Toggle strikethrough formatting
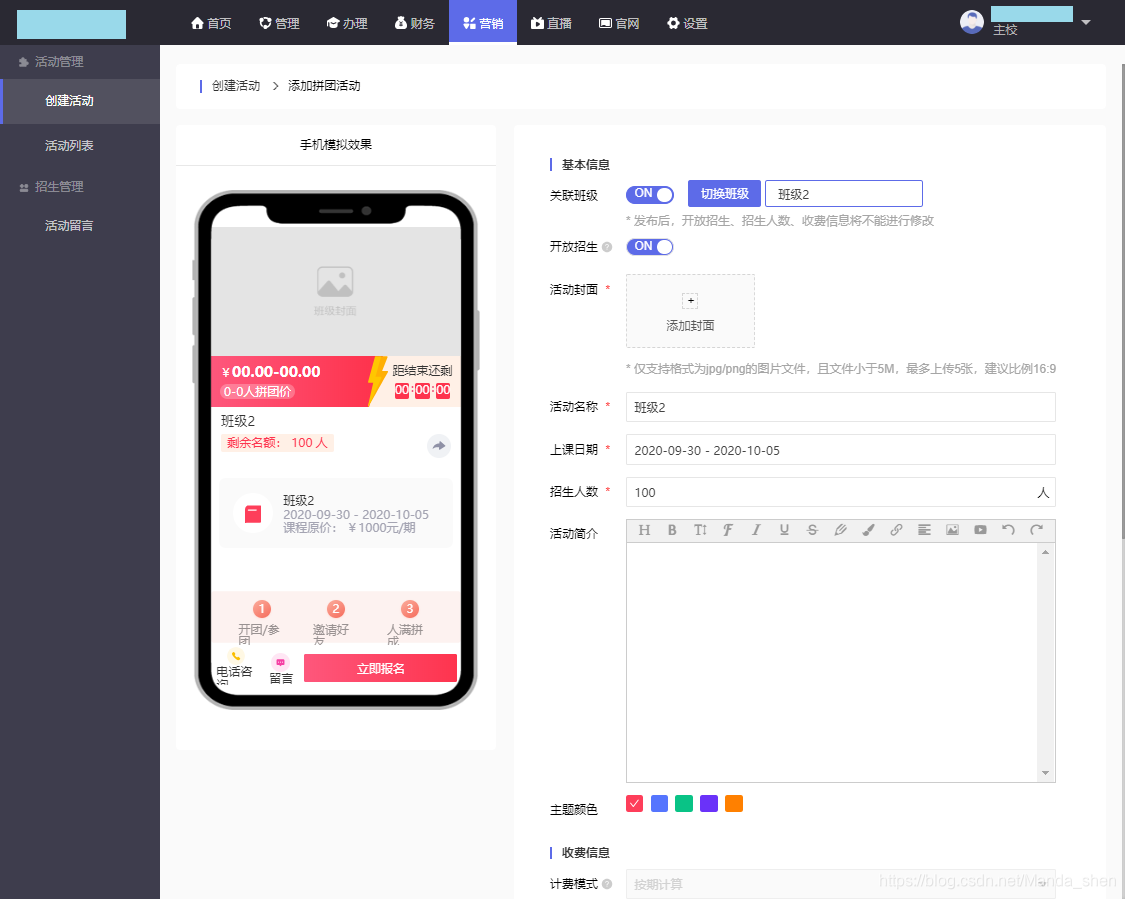The height and width of the screenshot is (899, 1125). point(811,530)
